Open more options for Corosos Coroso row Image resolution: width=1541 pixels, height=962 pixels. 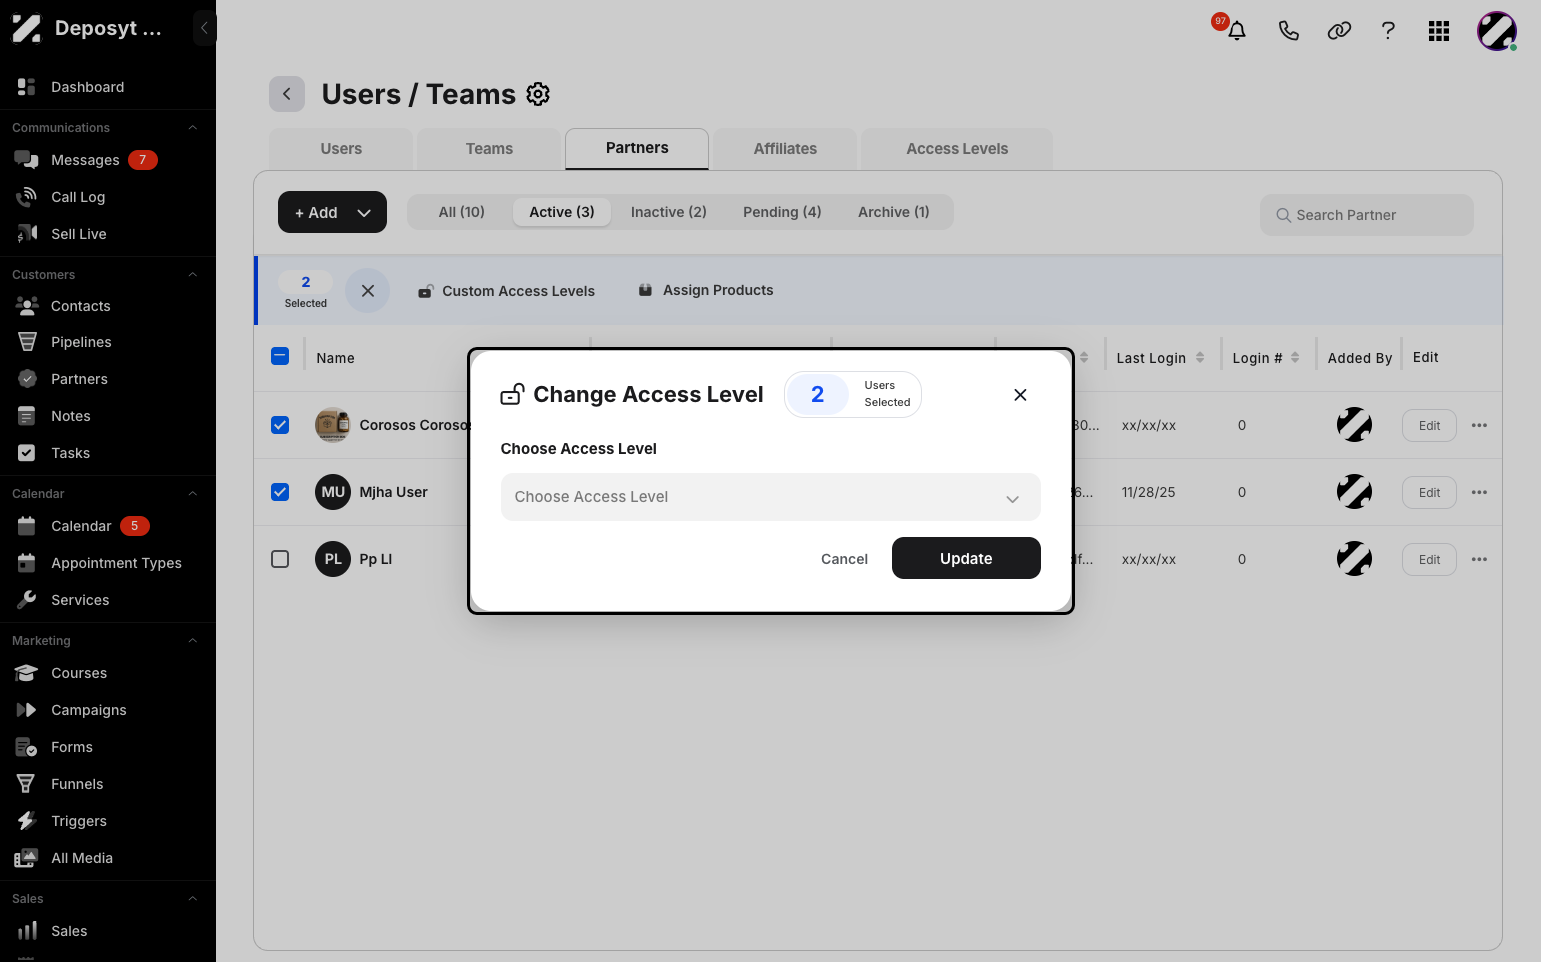[x=1479, y=425]
